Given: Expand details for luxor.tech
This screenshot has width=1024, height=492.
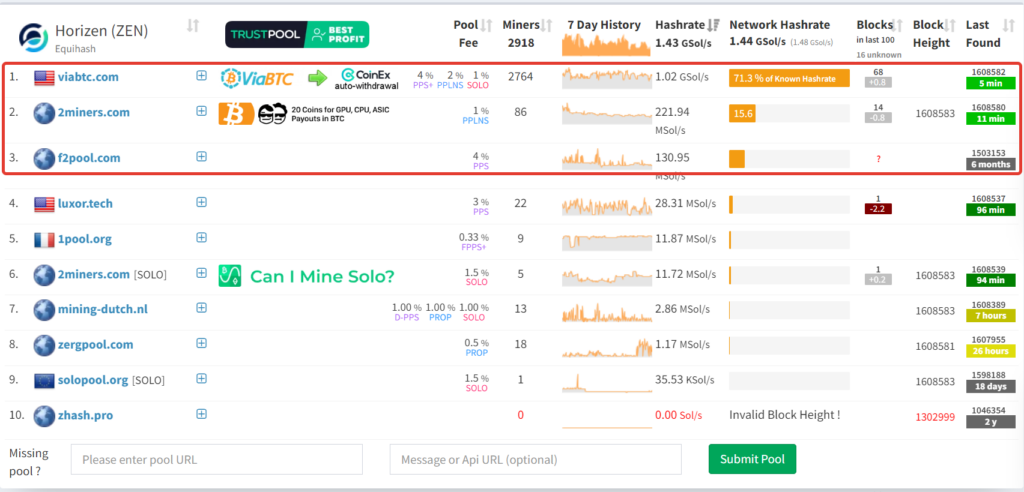Looking at the screenshot, I should click(201, 202).
